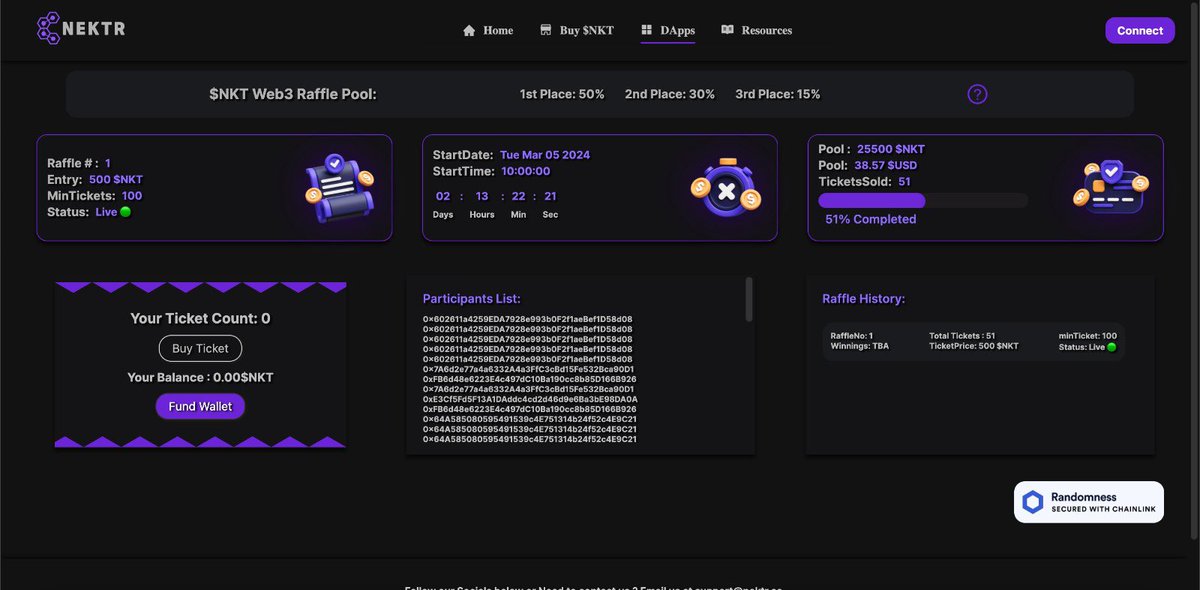Switch to the DApps tab

(x=676, y=30)
